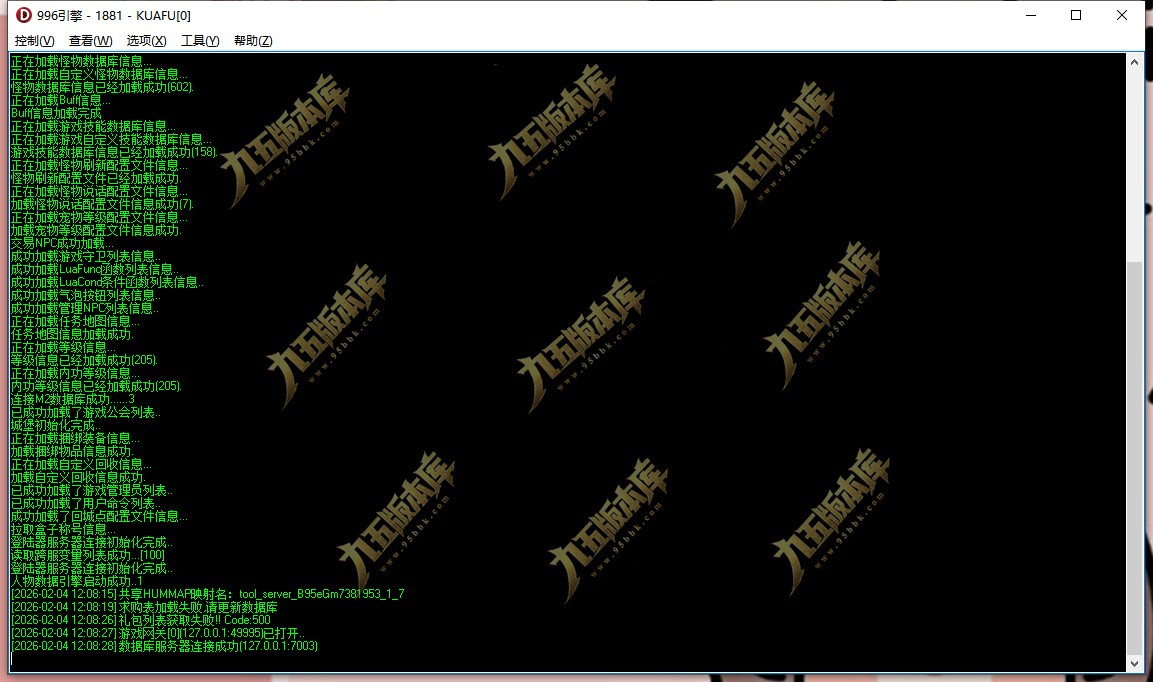
Task: Close the 996引擎 window
Action: 1121,15
